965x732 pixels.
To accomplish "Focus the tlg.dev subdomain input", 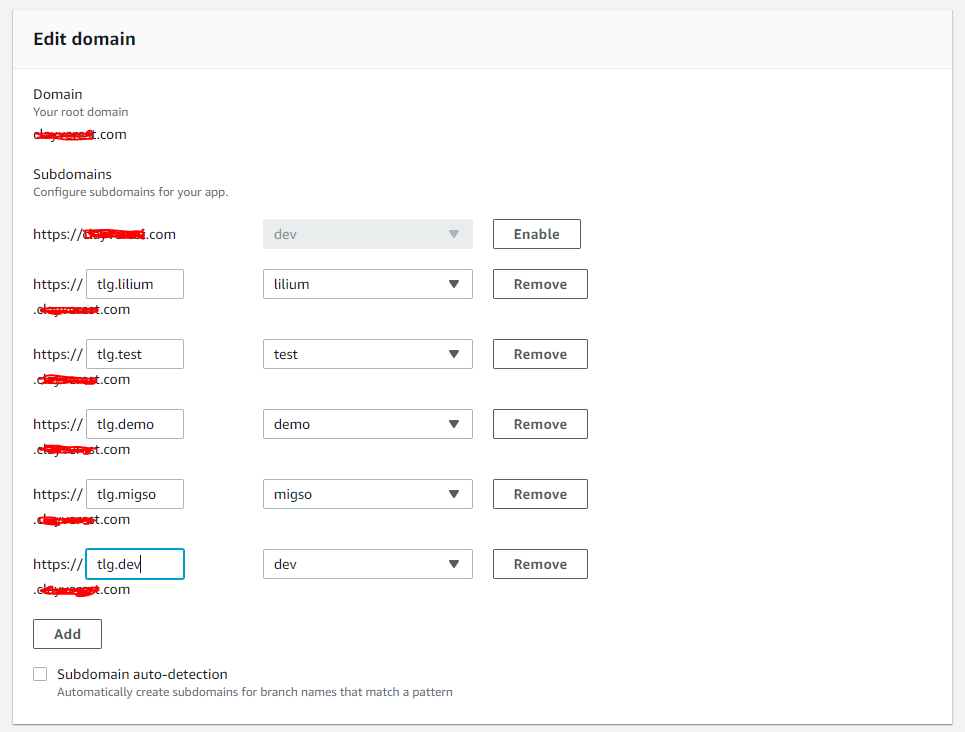I will (x=134, y=563).
